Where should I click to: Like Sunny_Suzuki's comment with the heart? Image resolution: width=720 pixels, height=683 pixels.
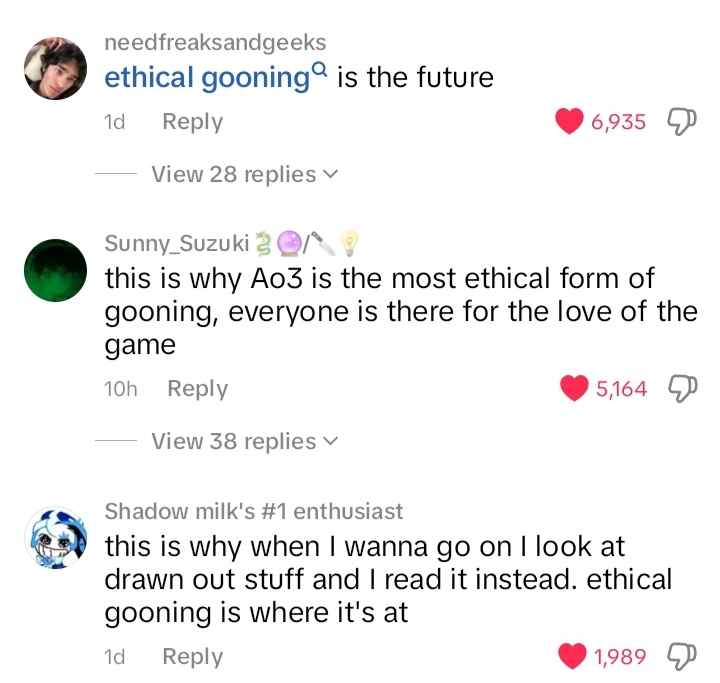(576, 389)
